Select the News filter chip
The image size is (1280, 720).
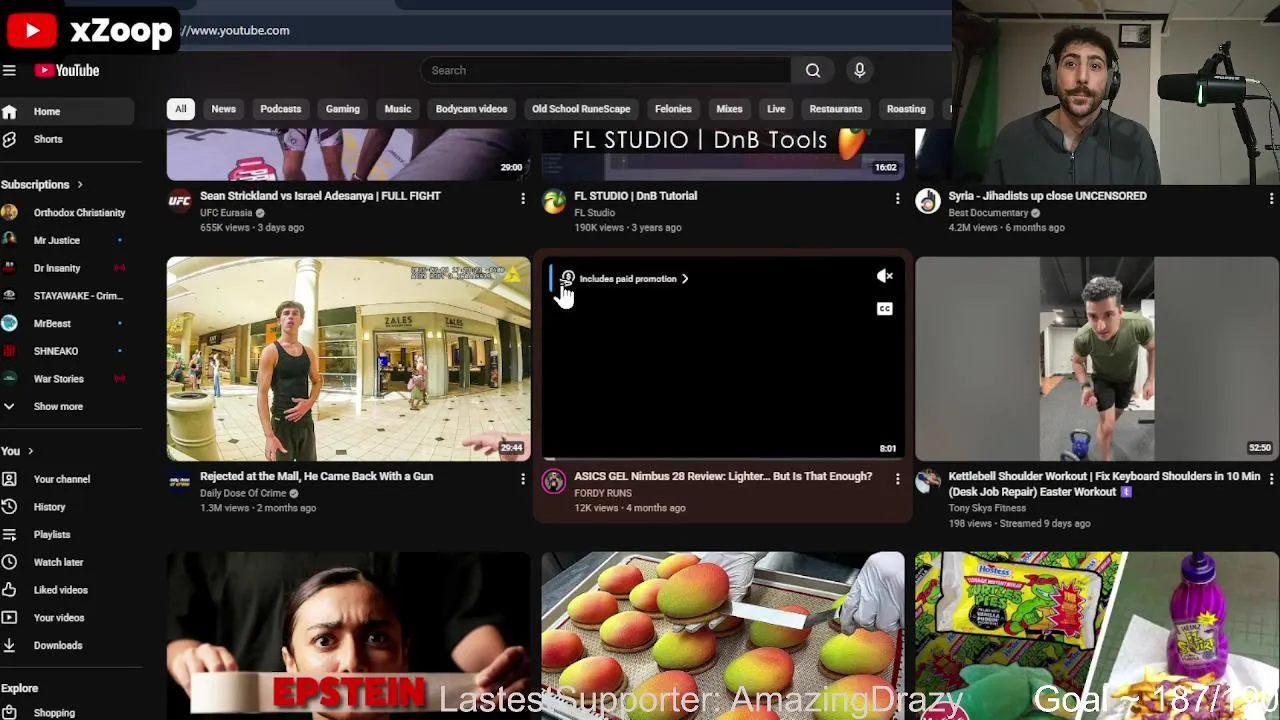(x=223, y=109)
